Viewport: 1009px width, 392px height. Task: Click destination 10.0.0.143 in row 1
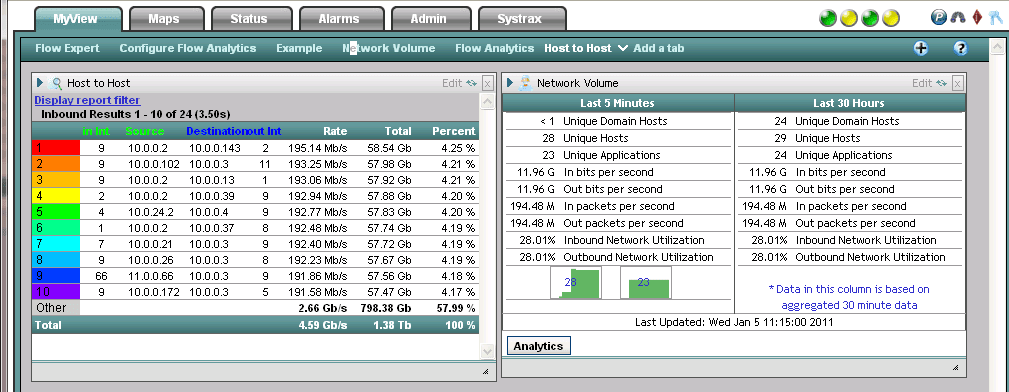[x=214, y=147]
